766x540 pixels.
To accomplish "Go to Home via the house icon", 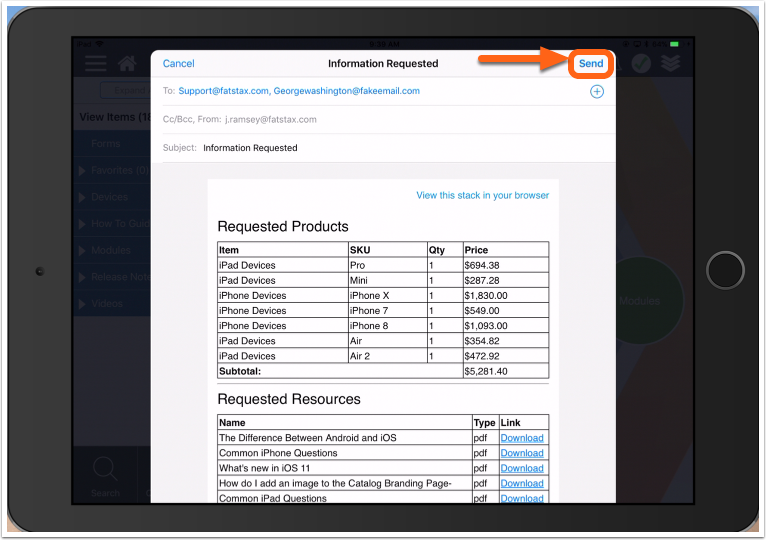I will pos(127,63).
